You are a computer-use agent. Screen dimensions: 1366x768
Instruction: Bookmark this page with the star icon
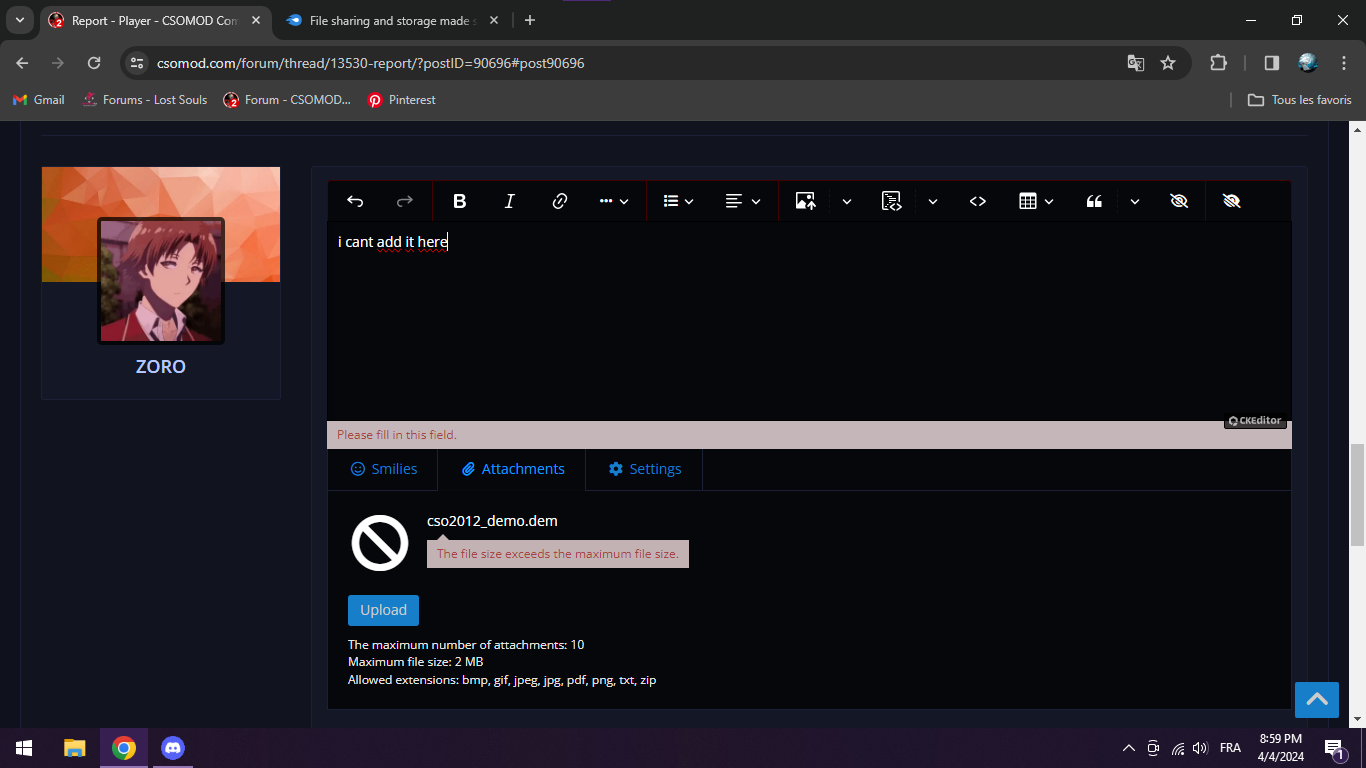pos(1167,63)
